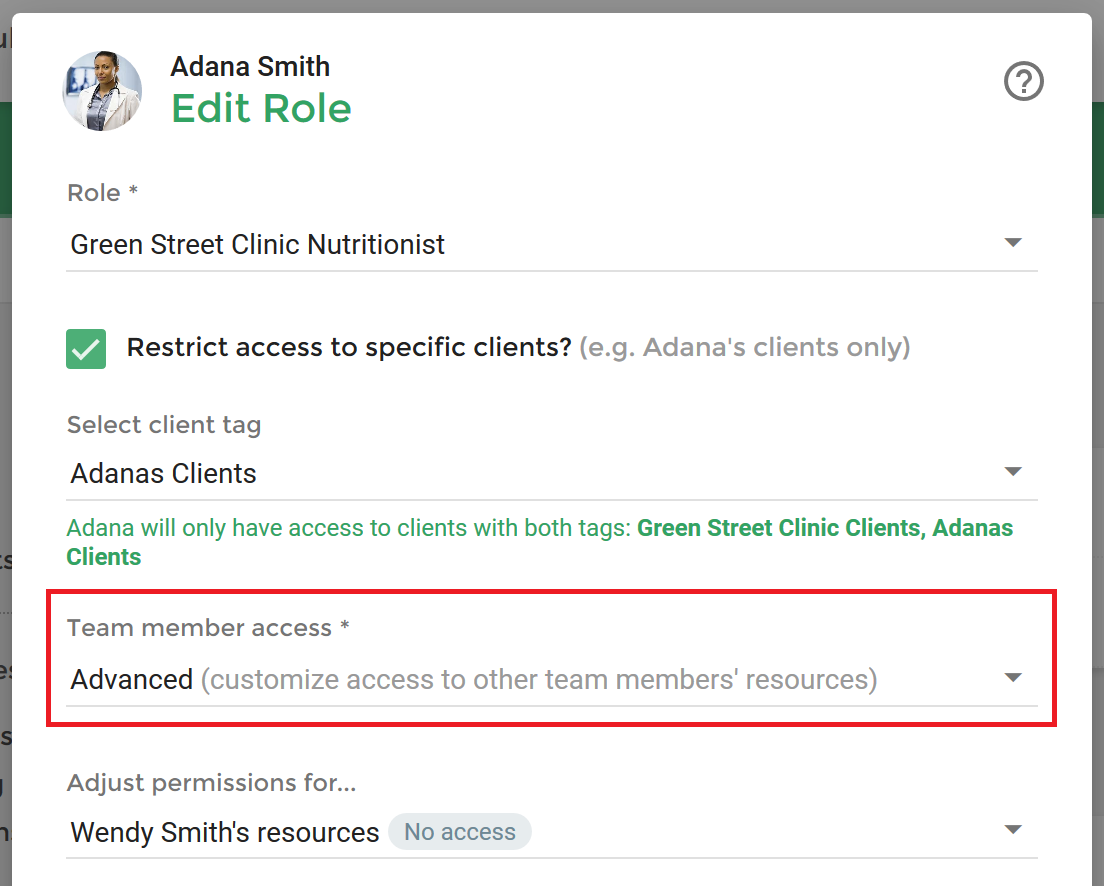
Task: Click the Adana Smith name text
Action: 250,67
